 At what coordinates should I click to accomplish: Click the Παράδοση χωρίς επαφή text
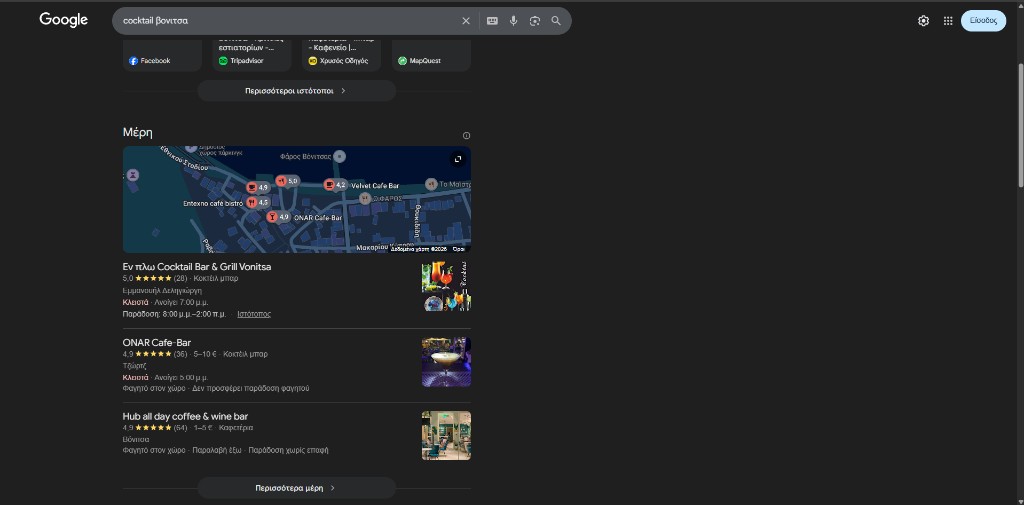pyautogui.click(x=288, y=450)
